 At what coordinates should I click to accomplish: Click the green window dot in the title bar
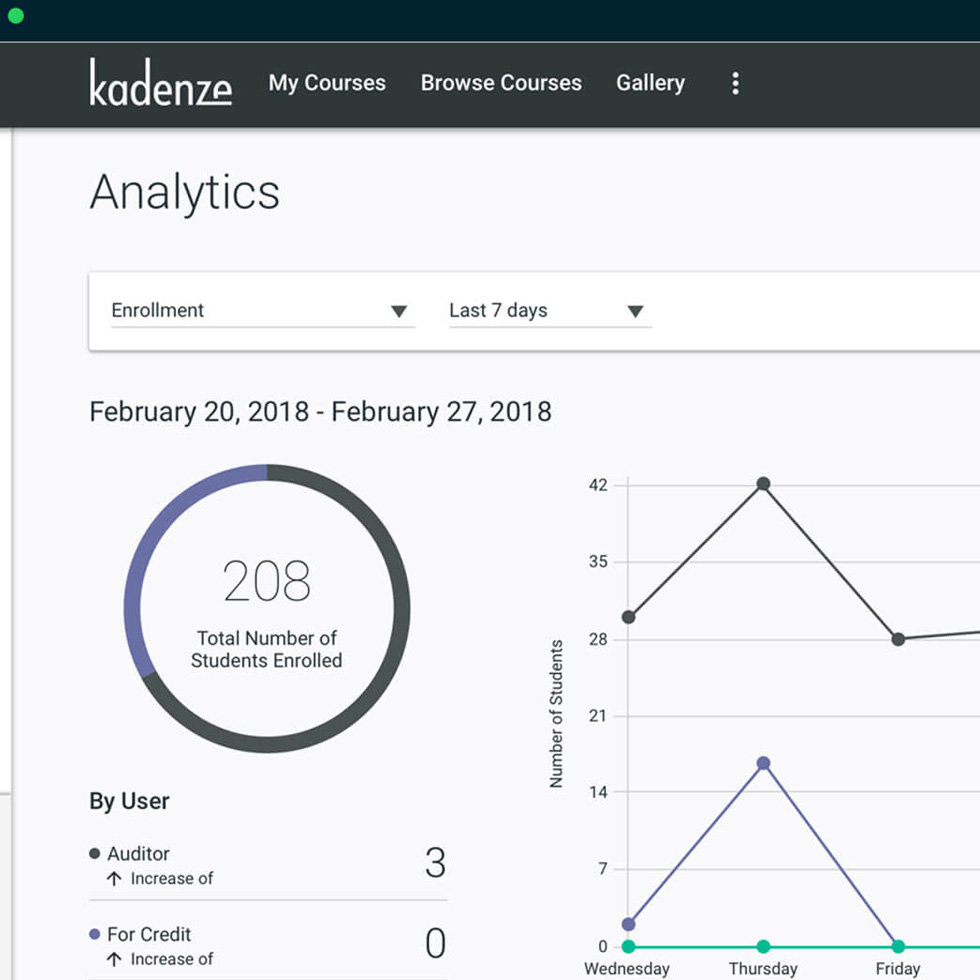click(x=15, y=16)
